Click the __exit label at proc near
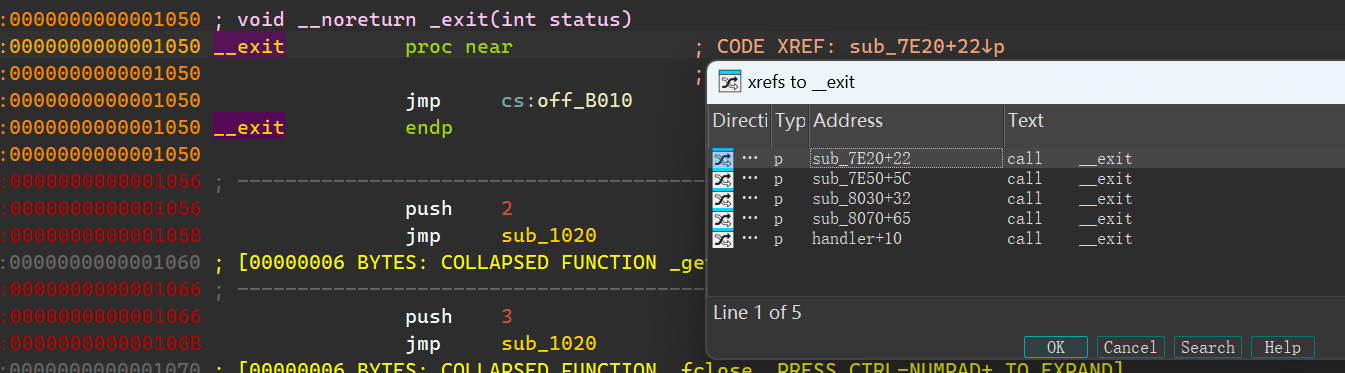The height and width of the screenshot is (373, 1345). point(249,47)
